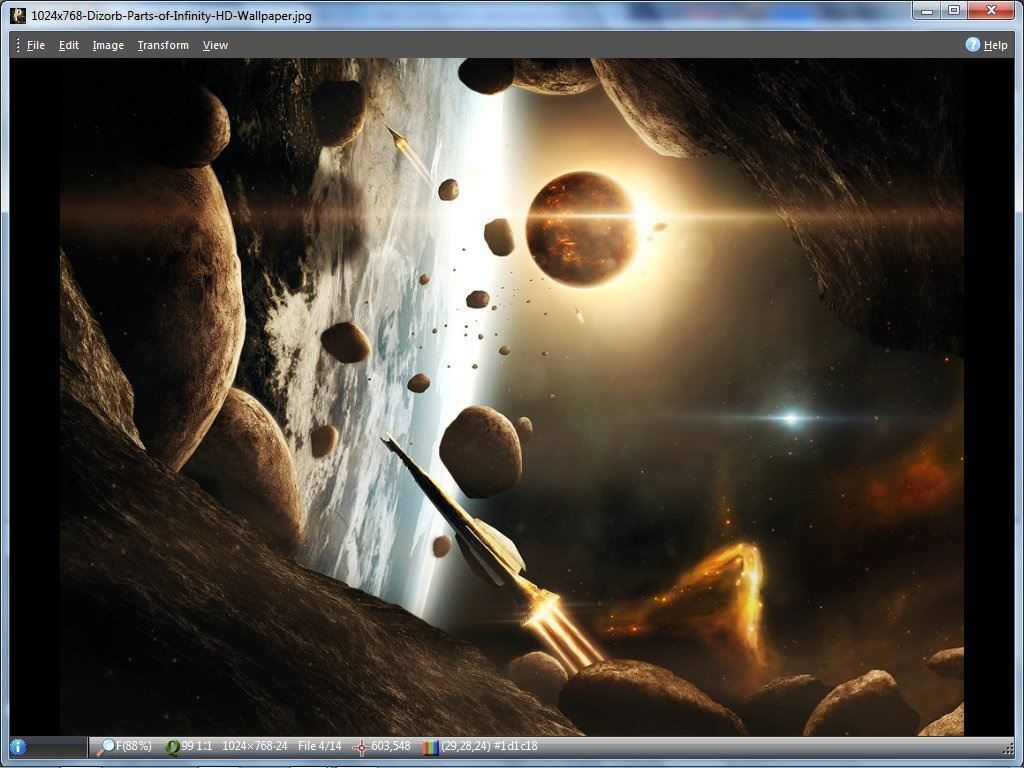Click the displayed space wallpaper image

pos(512,397)
